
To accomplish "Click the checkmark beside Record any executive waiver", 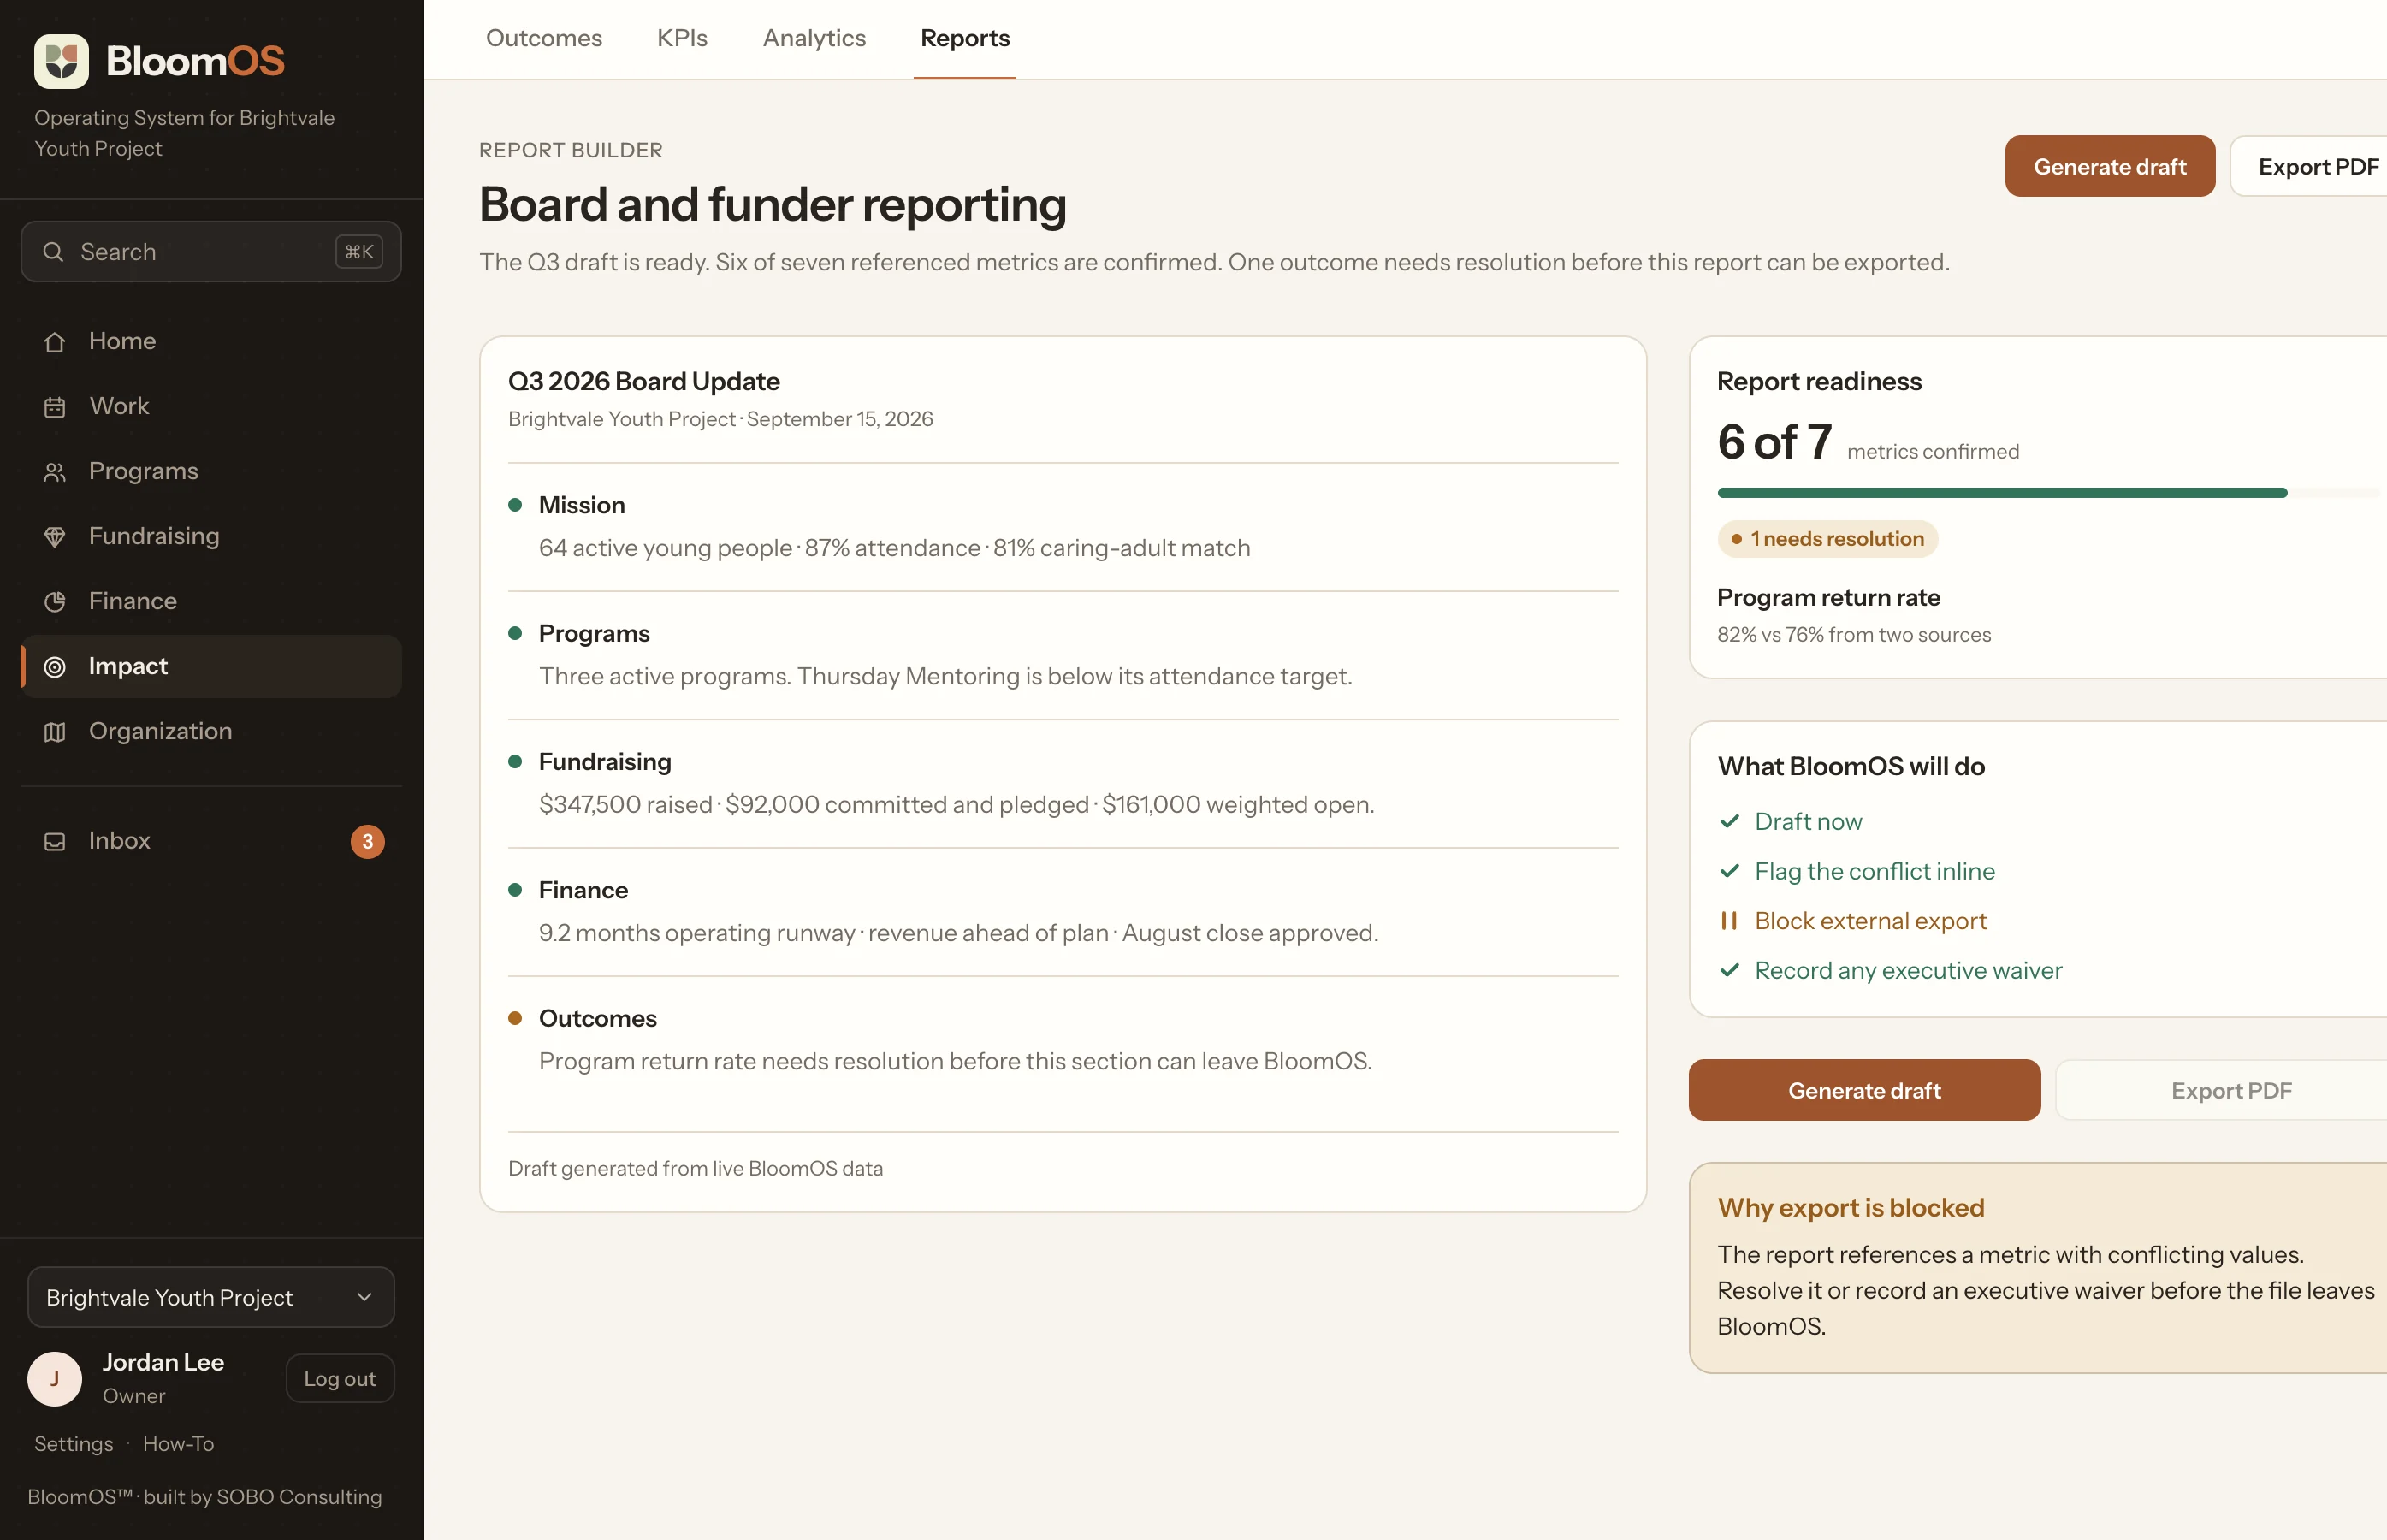I will click(x=1729, y=971).
